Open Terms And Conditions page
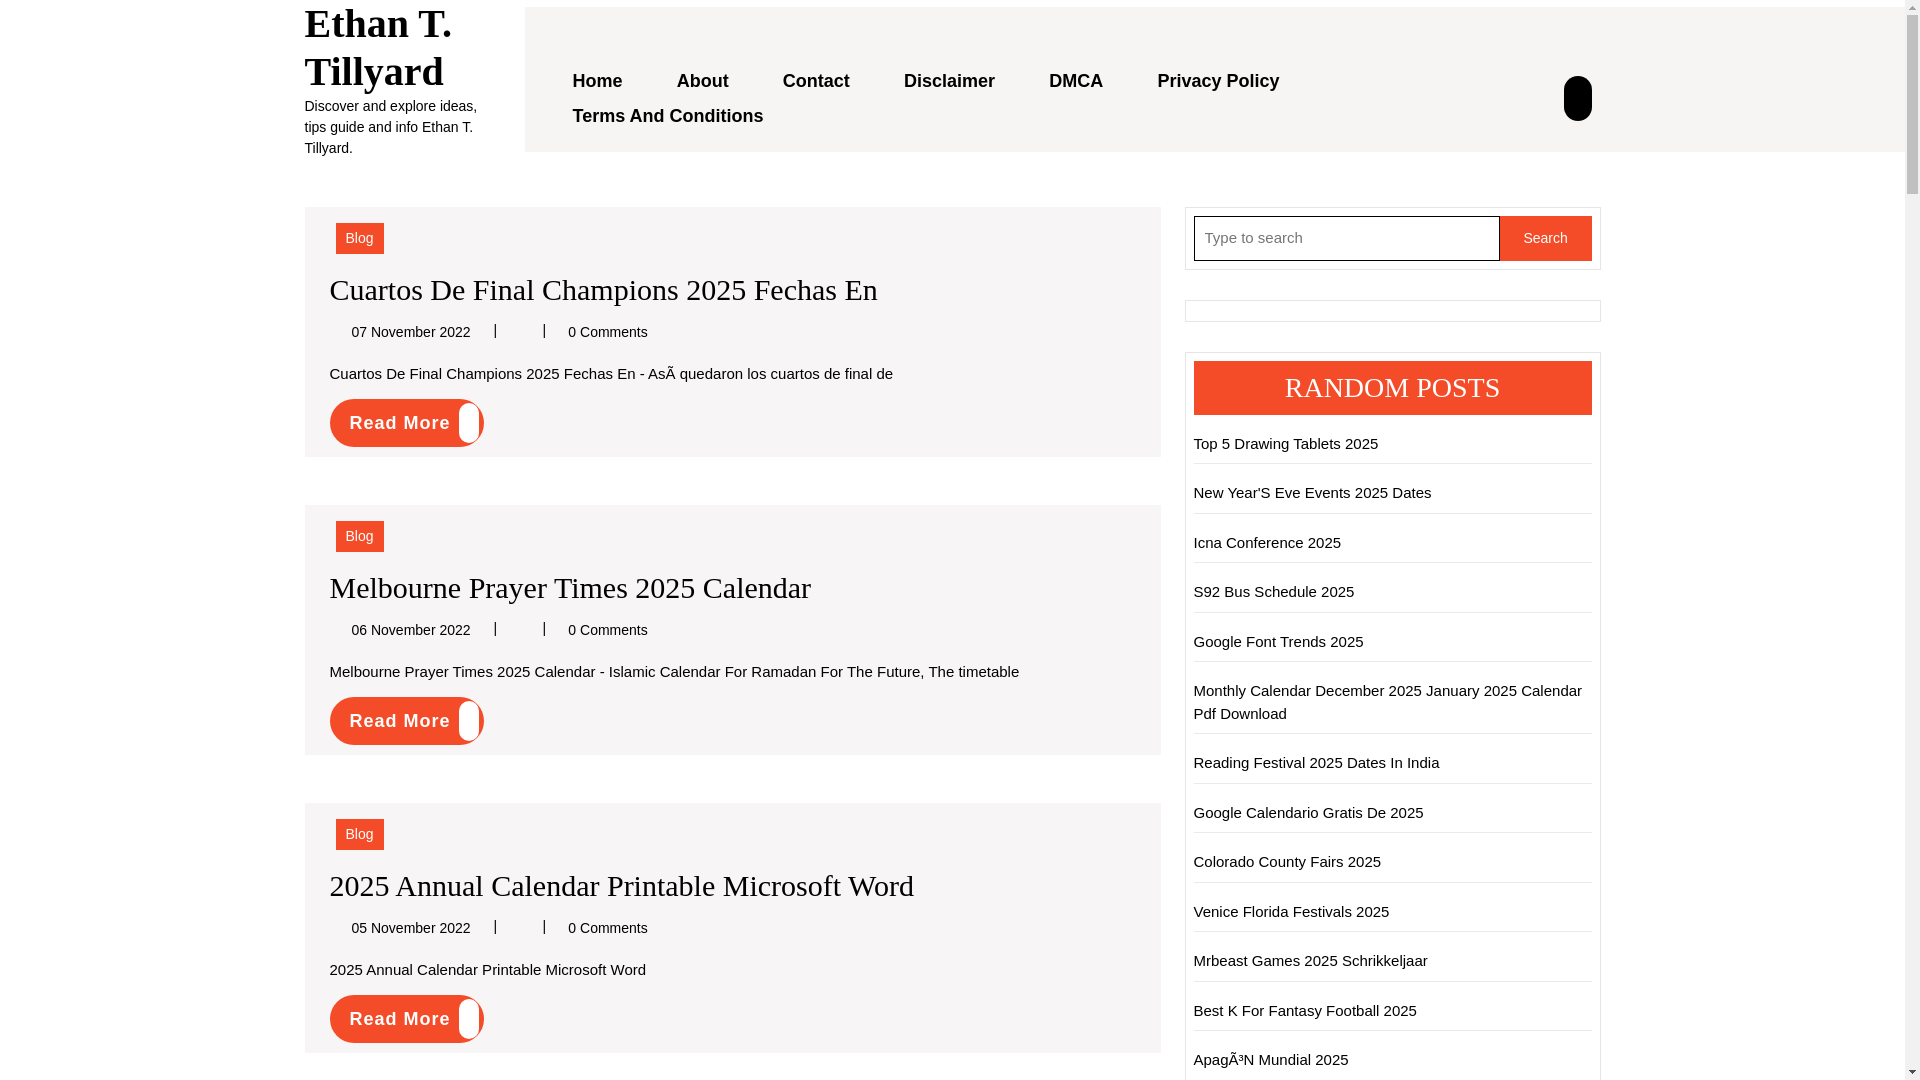 (667, 116)
